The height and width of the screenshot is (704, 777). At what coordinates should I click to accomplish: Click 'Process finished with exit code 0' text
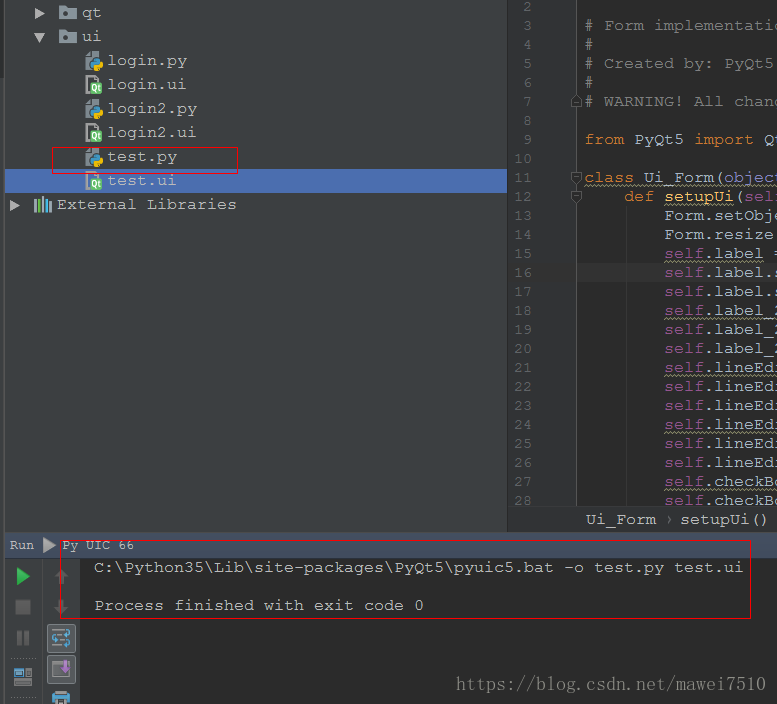point(259,606)
